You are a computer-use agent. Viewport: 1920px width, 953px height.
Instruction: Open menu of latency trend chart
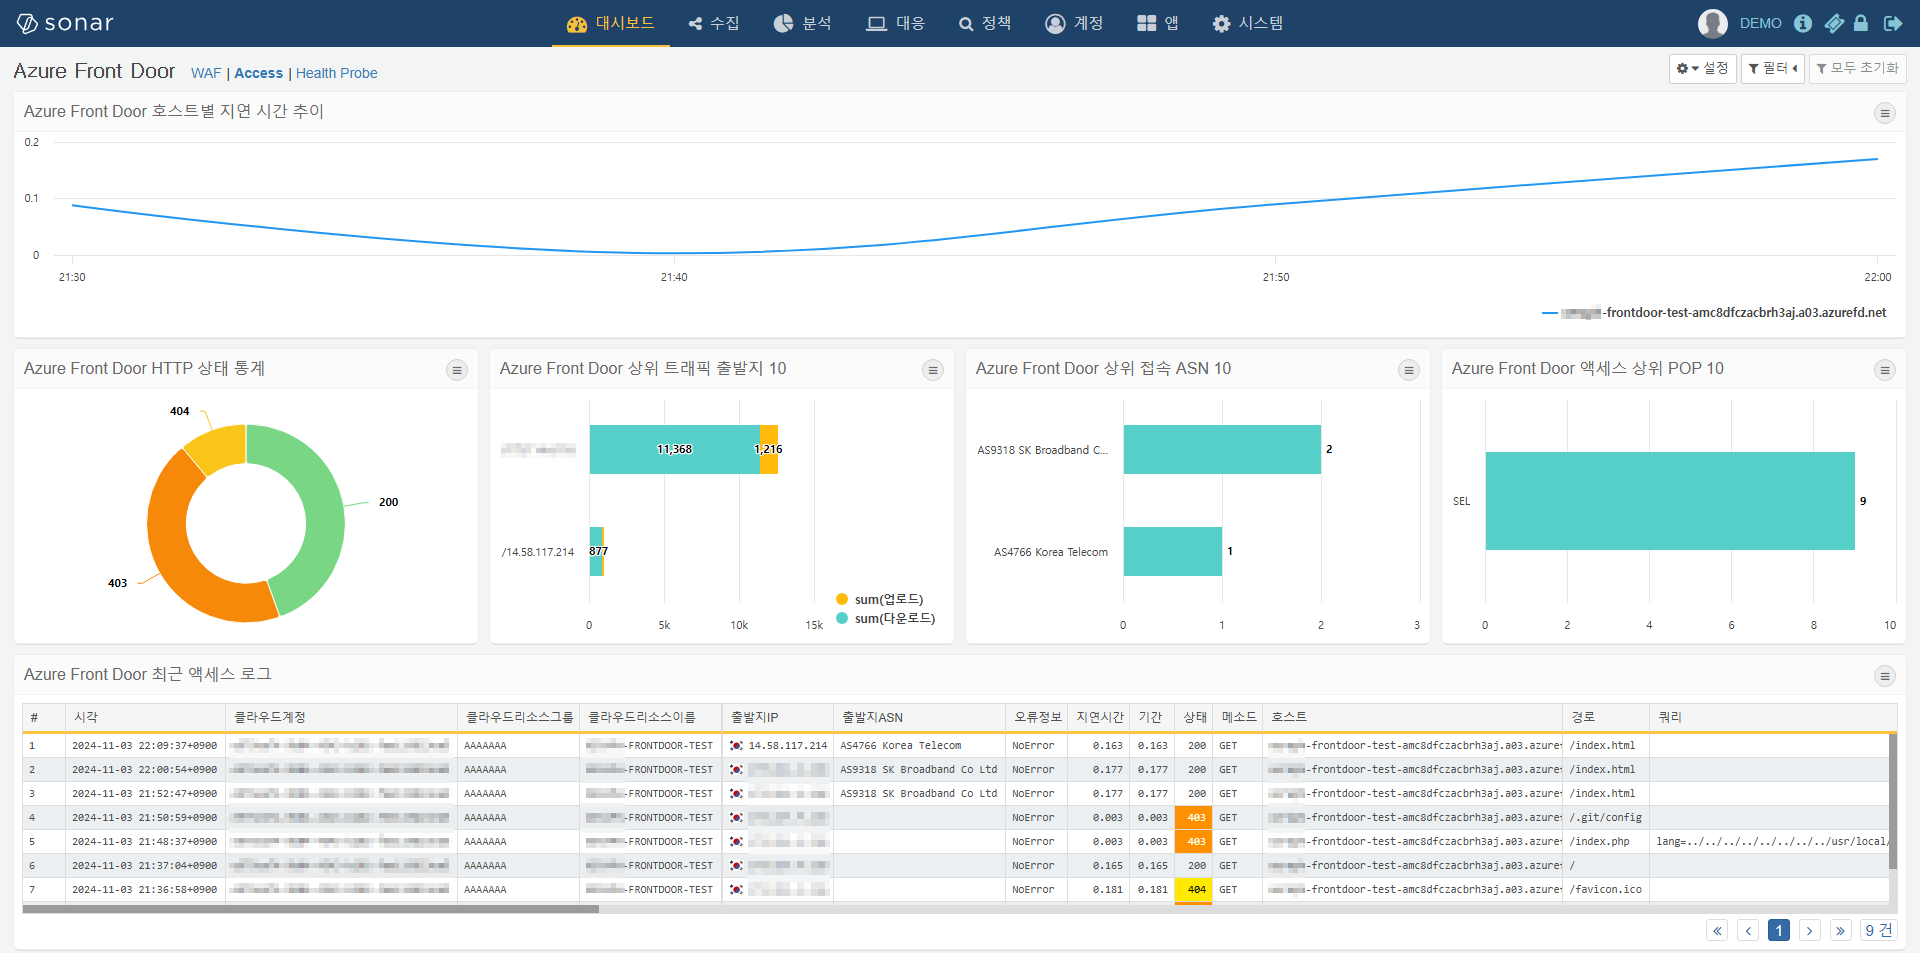(x=1885, y=113)
